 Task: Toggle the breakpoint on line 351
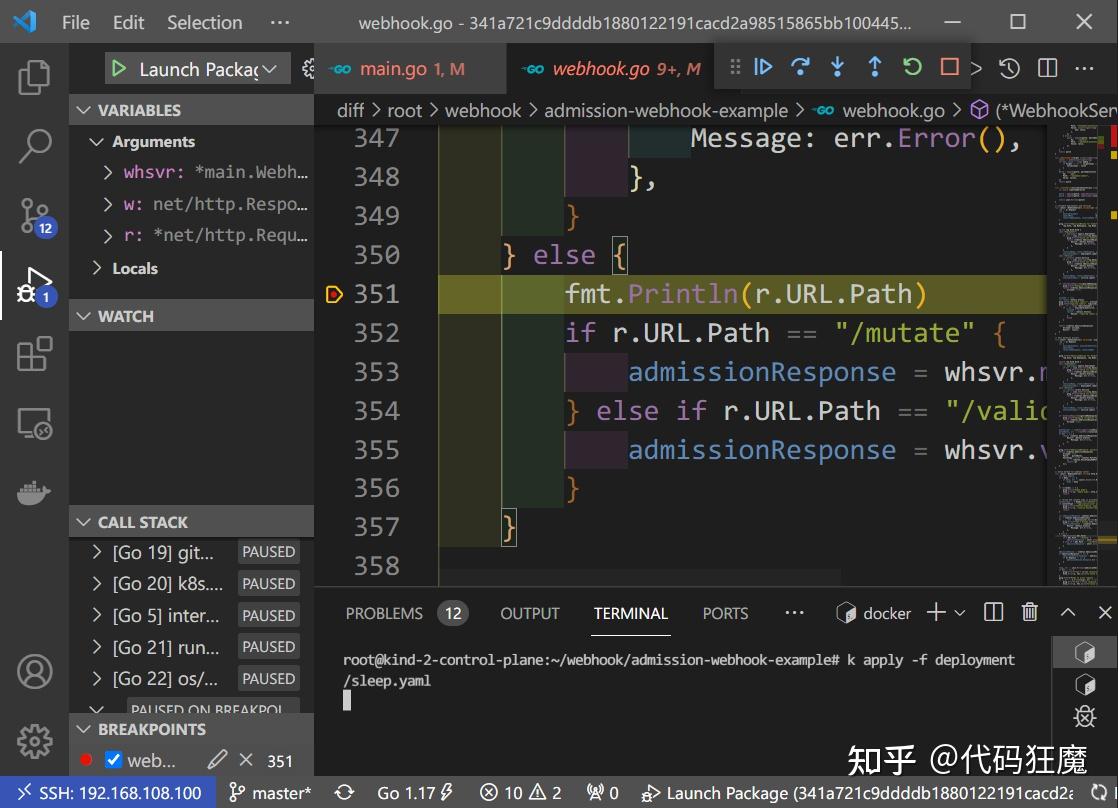click(334, 294)
